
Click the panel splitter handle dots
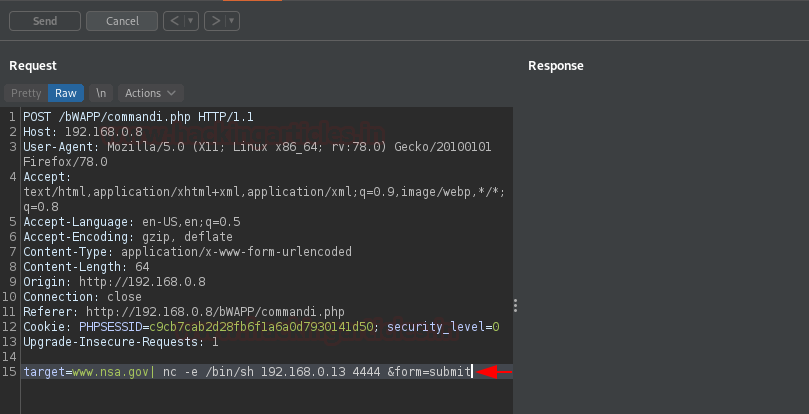[515, 306]
